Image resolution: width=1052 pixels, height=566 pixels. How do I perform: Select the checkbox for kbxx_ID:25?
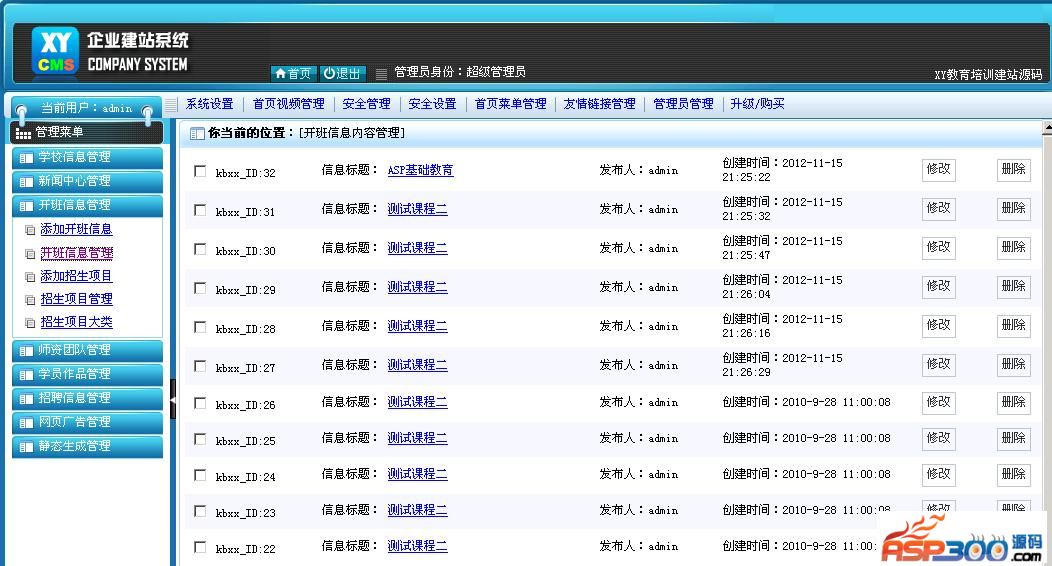click(x=200, y=439)
